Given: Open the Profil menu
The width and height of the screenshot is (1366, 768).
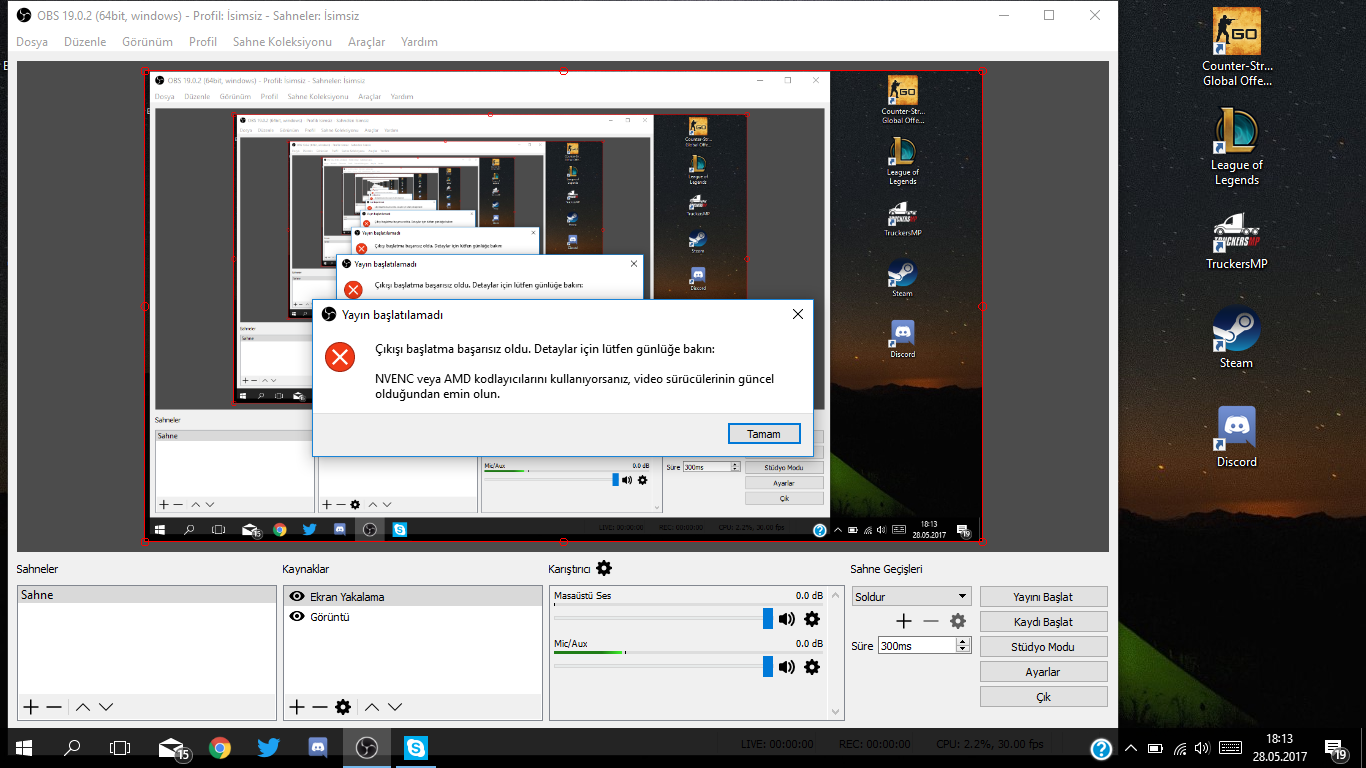Looking at the screenshot, I should coord(203,42).
